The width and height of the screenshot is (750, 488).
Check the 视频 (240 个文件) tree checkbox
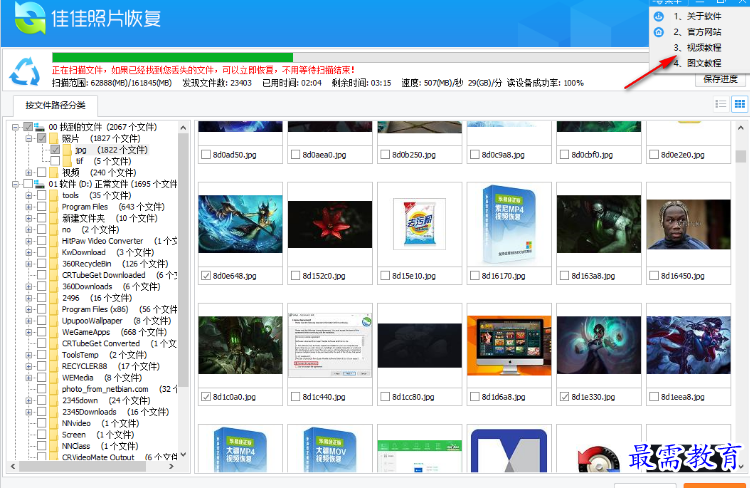pos(42,172)
